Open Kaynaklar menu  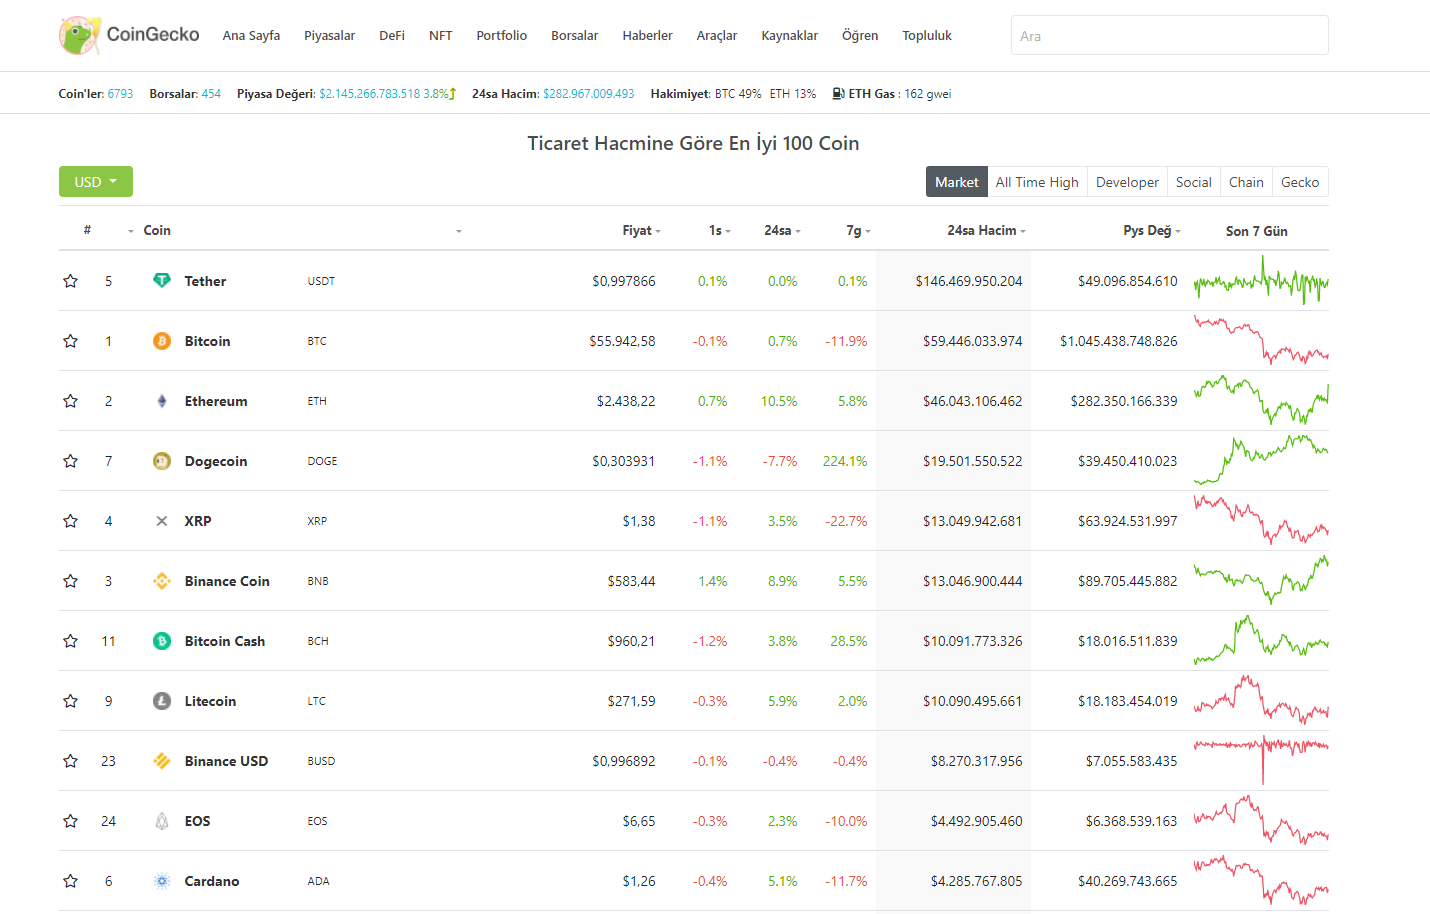(789, 35)
